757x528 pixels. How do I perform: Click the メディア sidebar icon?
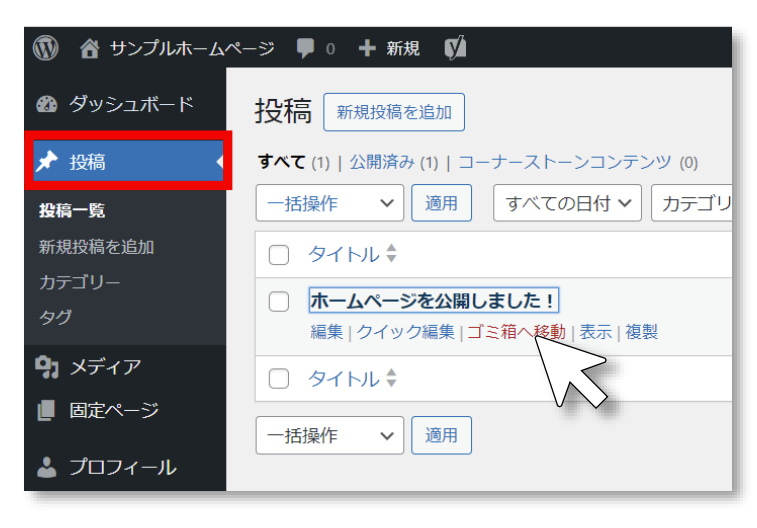pos(46,367)
